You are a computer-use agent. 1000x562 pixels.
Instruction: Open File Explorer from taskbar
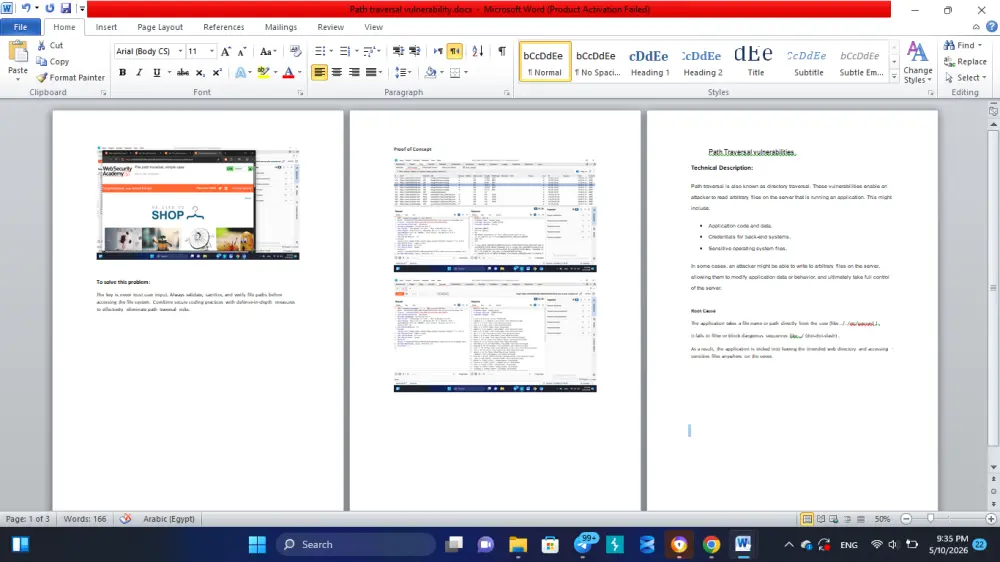[518, 544]
